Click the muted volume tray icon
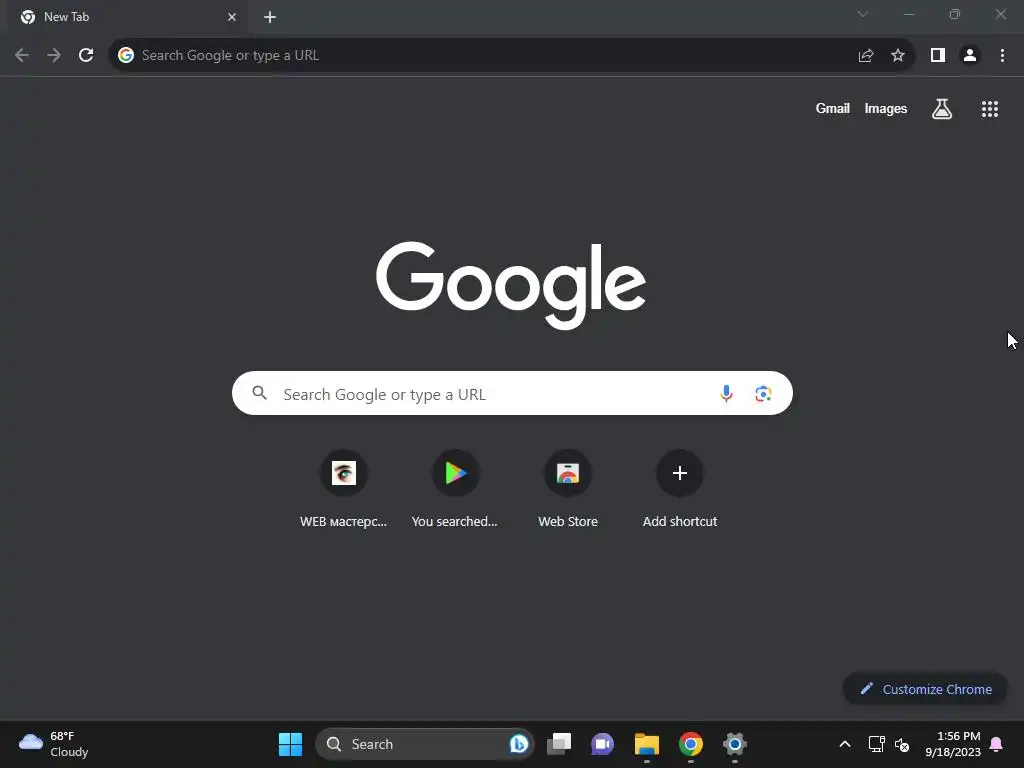 (902, 744)
